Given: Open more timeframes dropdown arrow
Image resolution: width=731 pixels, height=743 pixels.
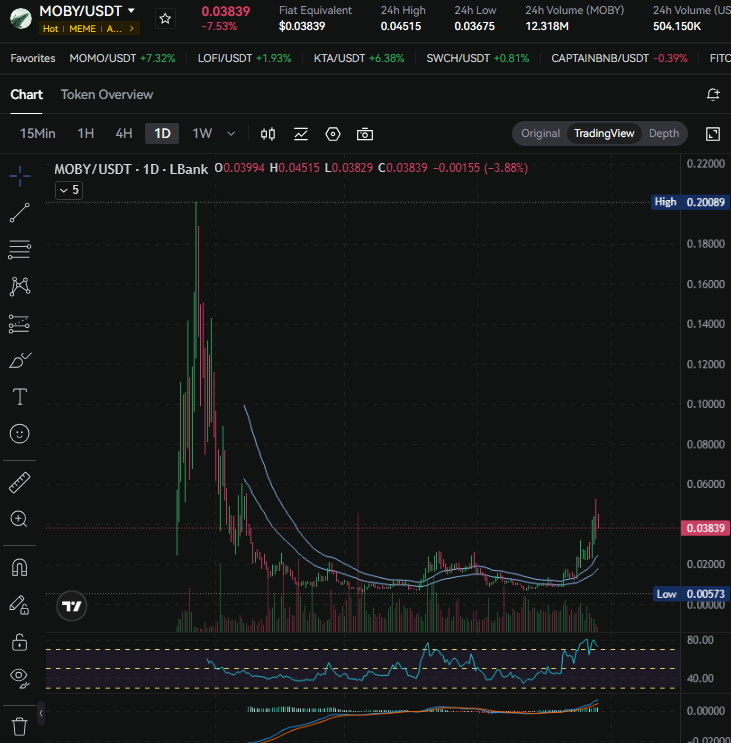Looking at the screenshot, I should (231, 134).
